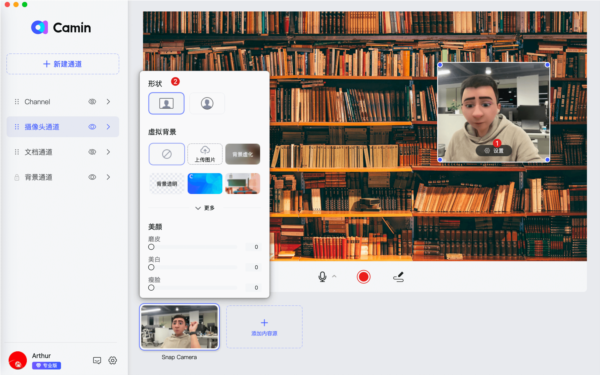Hide the 摄像头通道 via eye icon
The image size is (600, 375).
click(92, 127)
